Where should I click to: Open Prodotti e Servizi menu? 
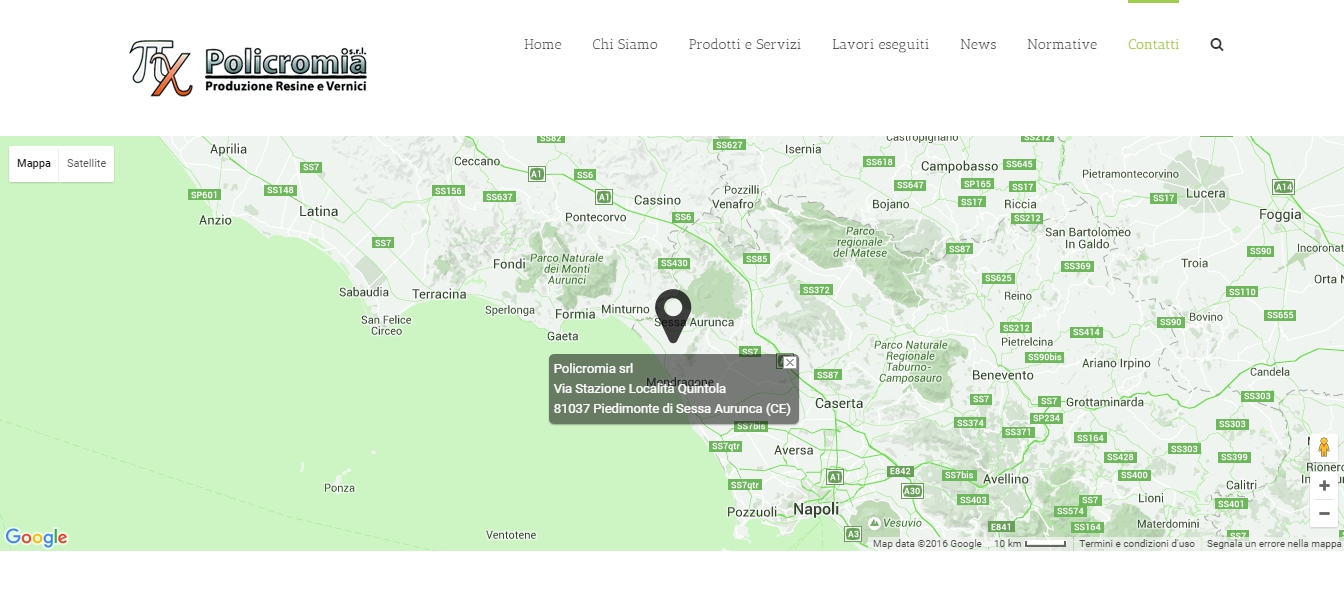tap(745, 44)
